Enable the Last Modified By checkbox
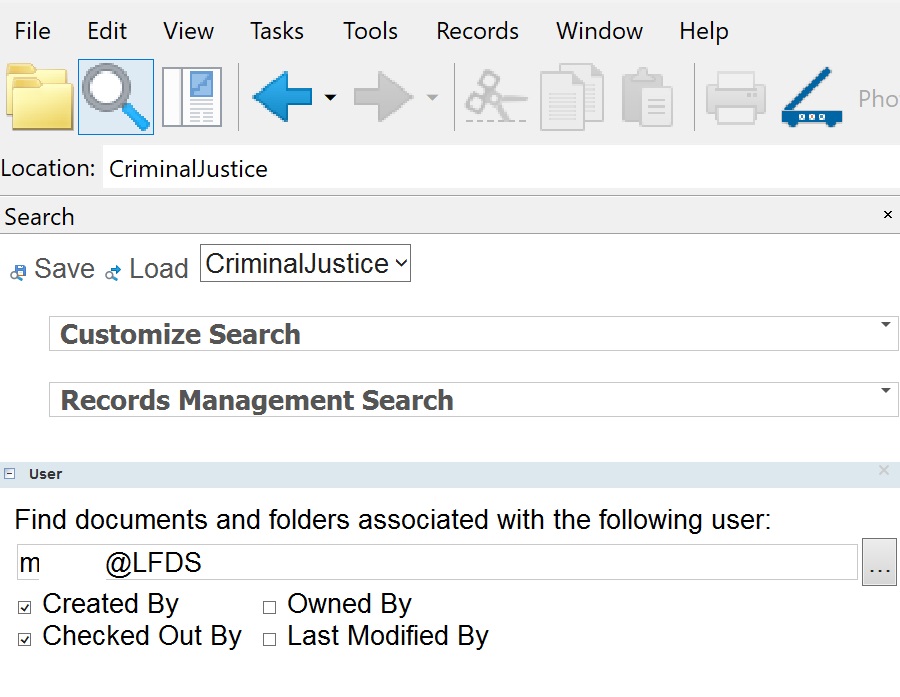This screenshot has width=900, height=697. coord(269,639)
